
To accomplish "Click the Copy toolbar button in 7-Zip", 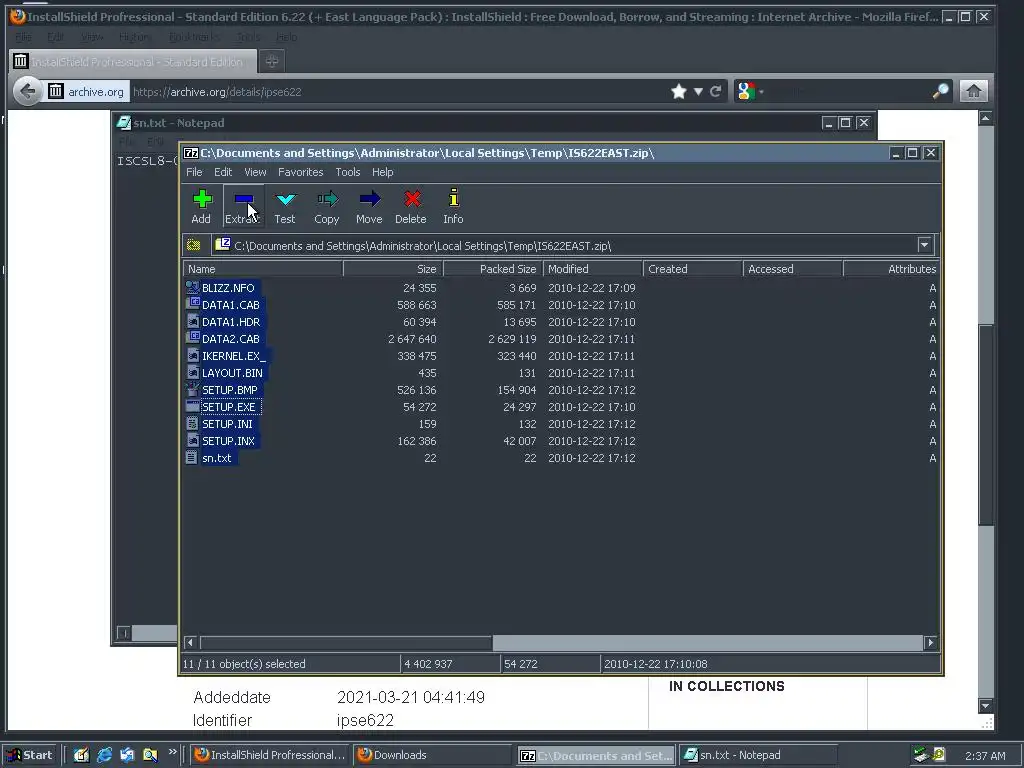I will (x=327, y=206).
